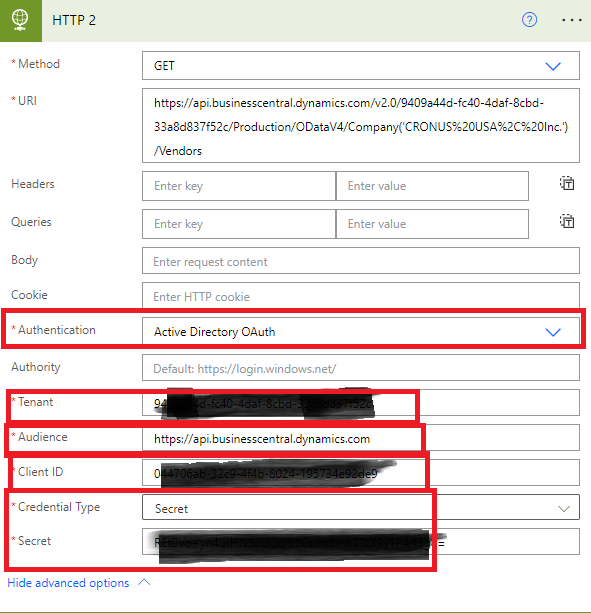The height and width of the screenshot is (613, 591).
Task: Click the Queries key input
Action: pyautogui.click(x=239, y=224)
